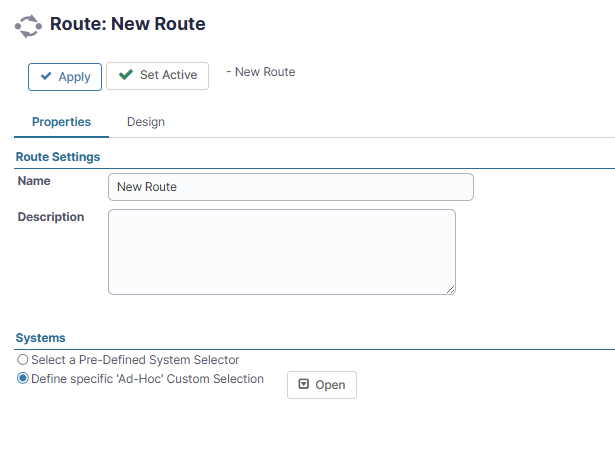Click the Route Settings section heading

[58, 157]
